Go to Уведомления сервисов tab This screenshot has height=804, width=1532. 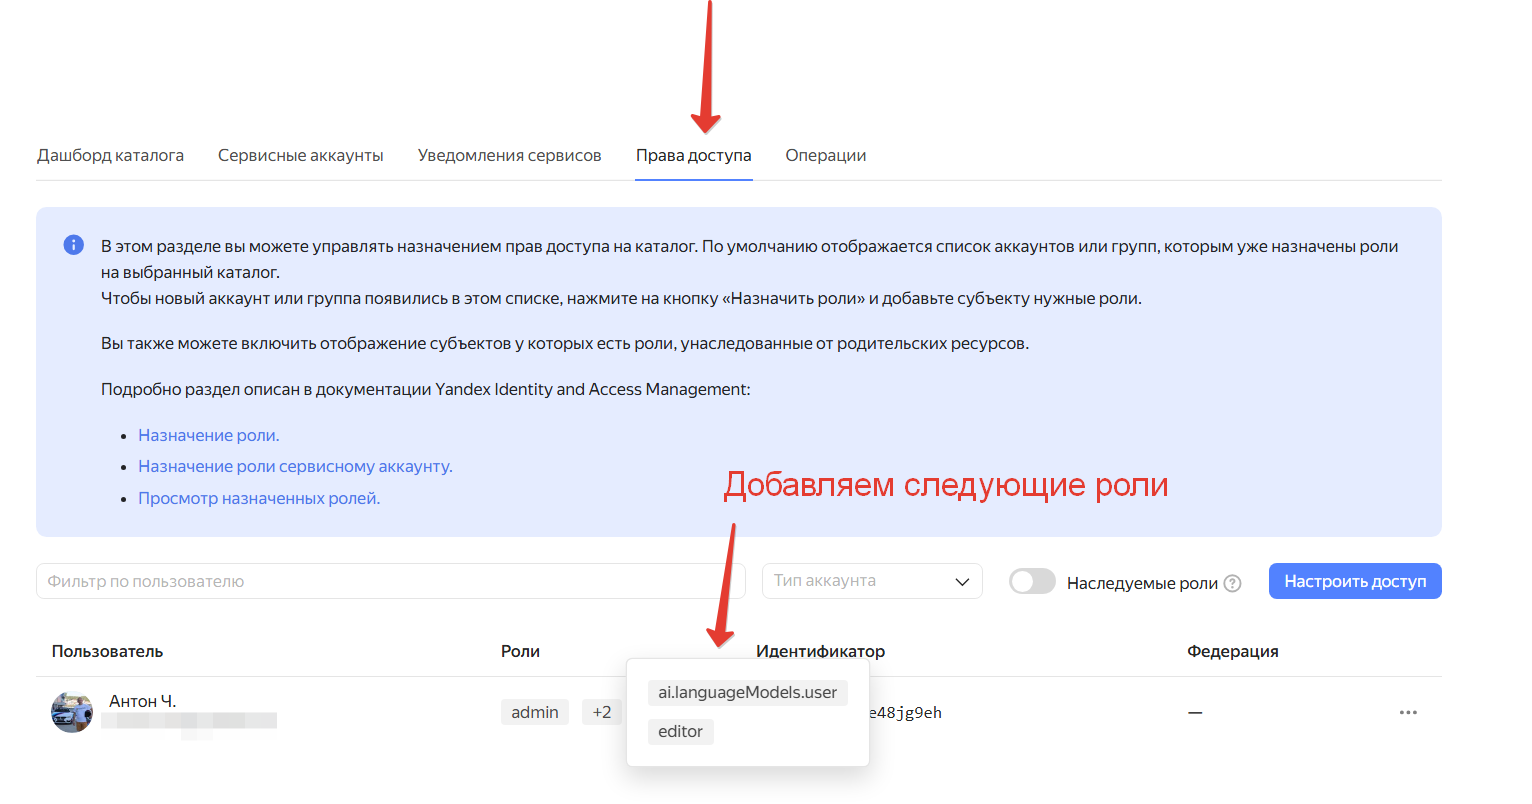[509, 155]
